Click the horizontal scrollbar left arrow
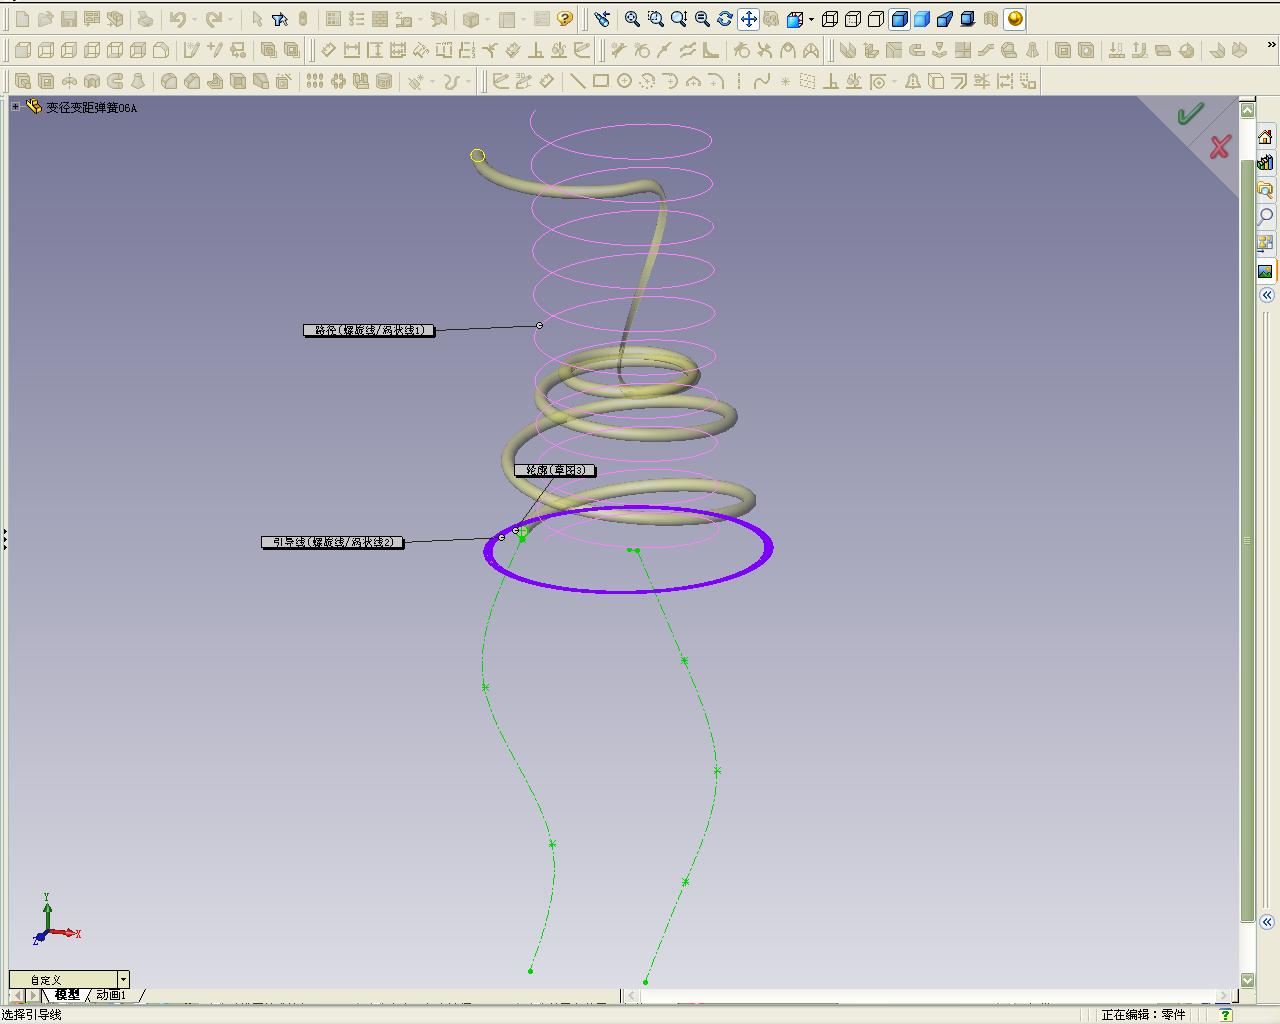The width and height of the screenshot is (1280, 1024). [631, 996]
